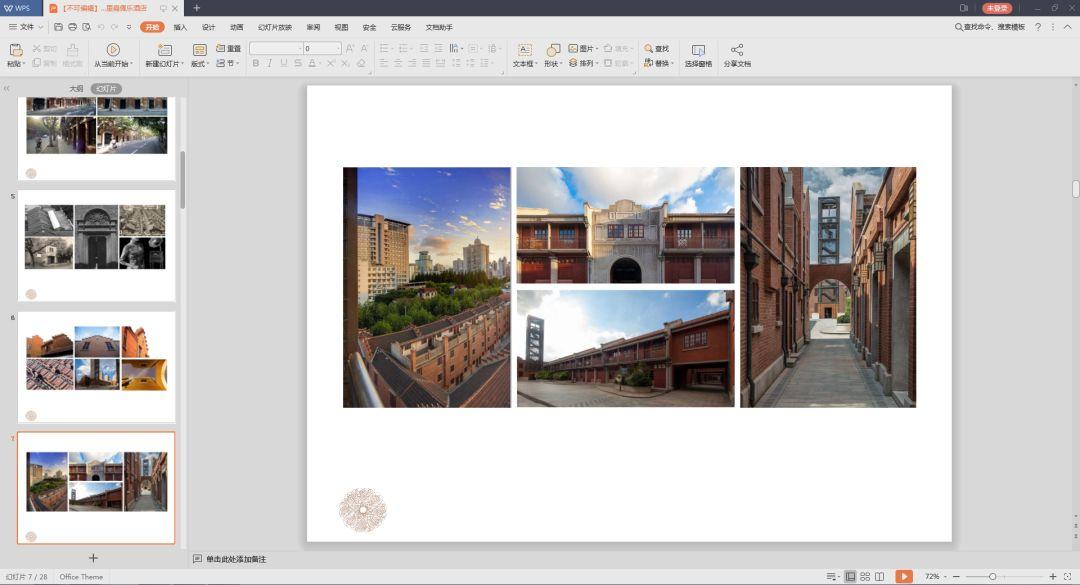
Task: Click the add note icon below slide
Action: tap(198, 559)
